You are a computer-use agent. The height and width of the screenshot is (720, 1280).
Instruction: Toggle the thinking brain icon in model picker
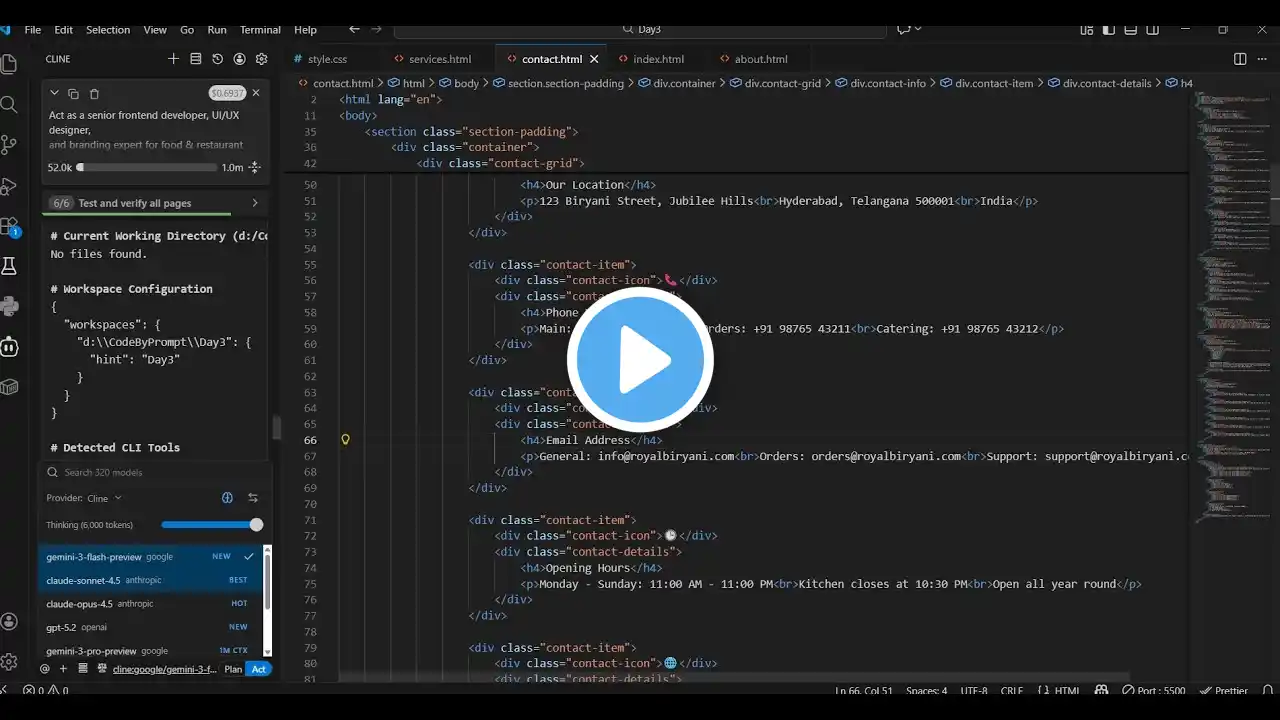227,498
